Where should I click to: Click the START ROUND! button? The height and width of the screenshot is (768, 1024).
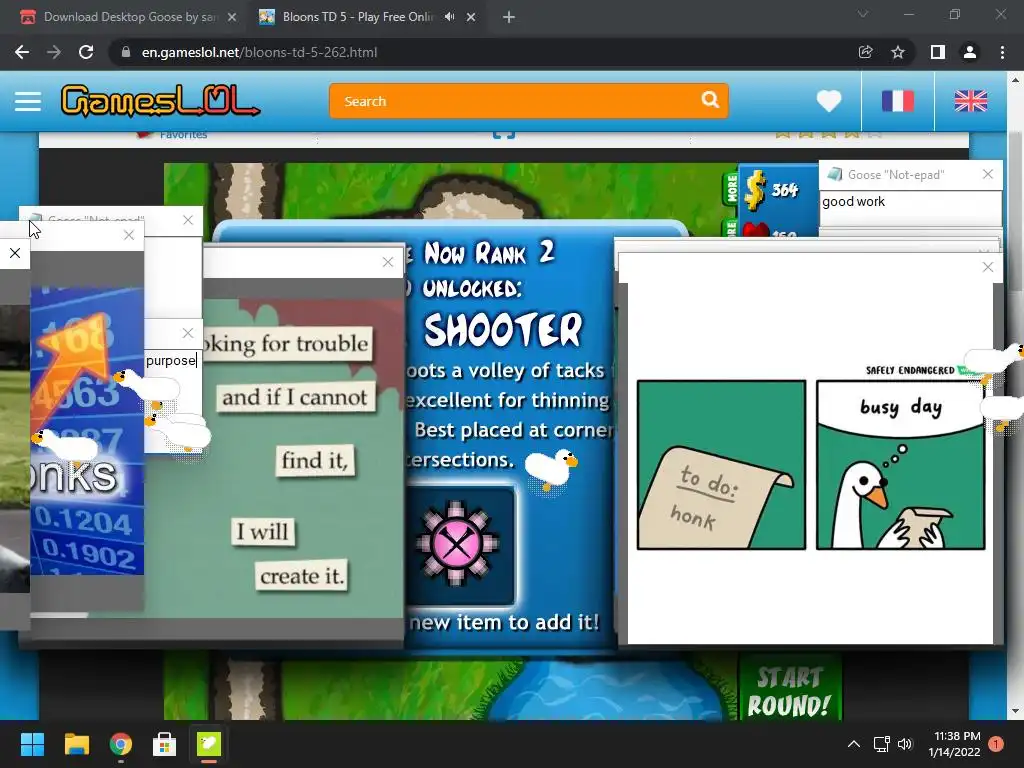click(789, 692)
